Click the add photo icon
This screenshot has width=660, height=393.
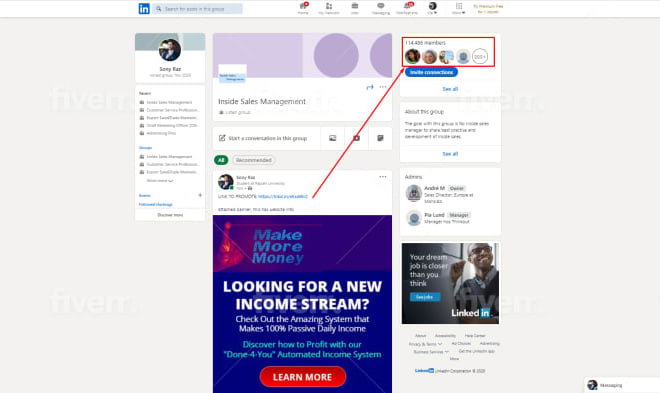[333, 138]
